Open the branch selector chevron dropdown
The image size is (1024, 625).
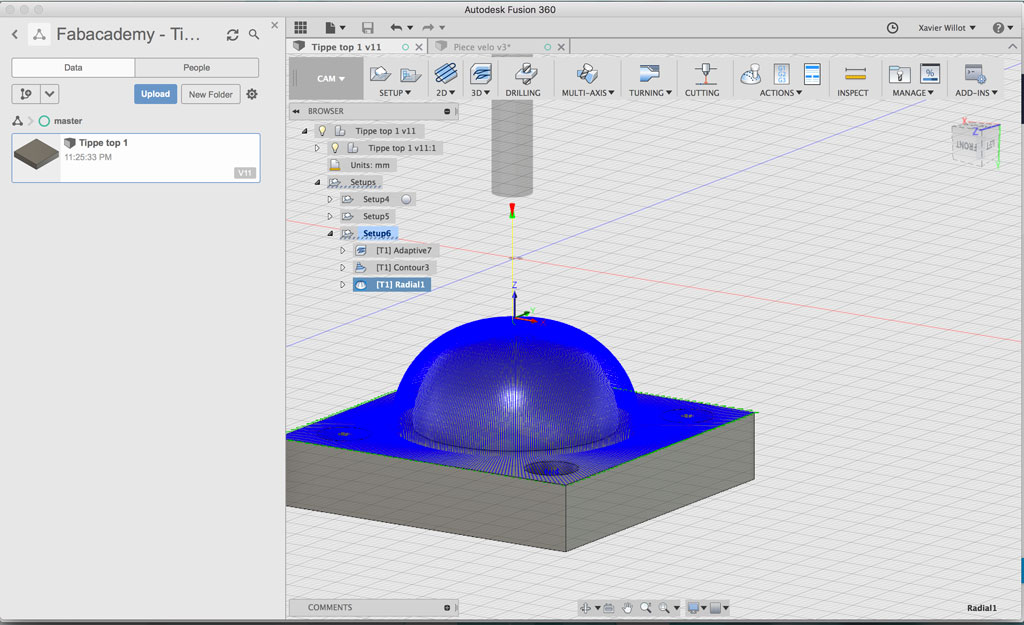(x=50, y=94)
